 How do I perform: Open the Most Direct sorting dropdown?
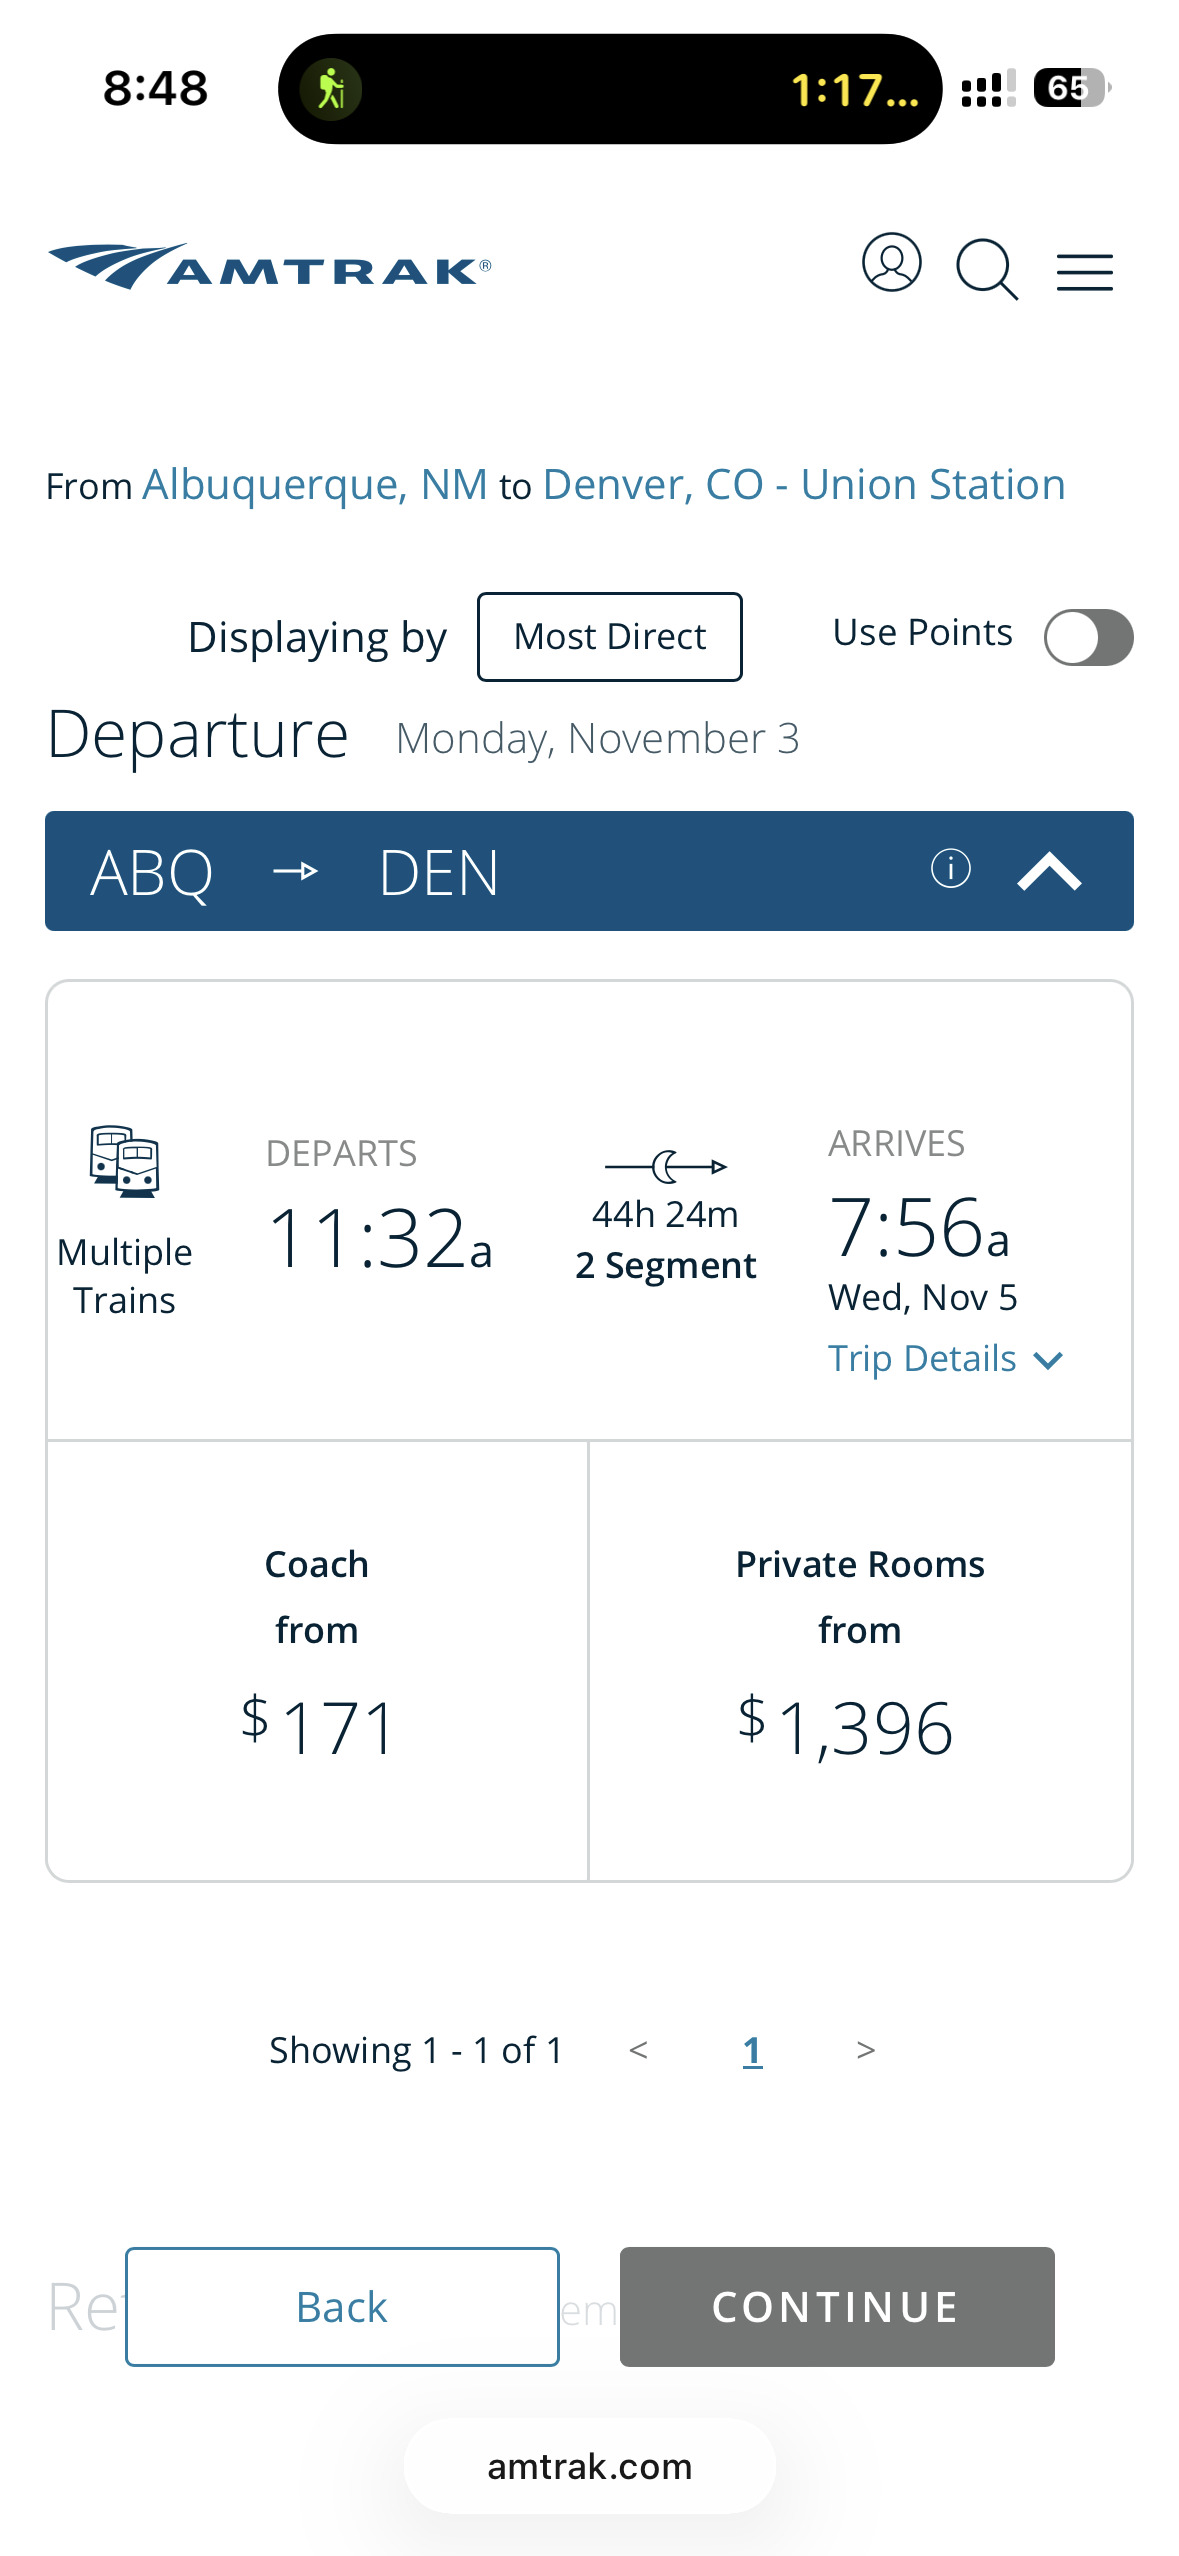pos(609,637)
